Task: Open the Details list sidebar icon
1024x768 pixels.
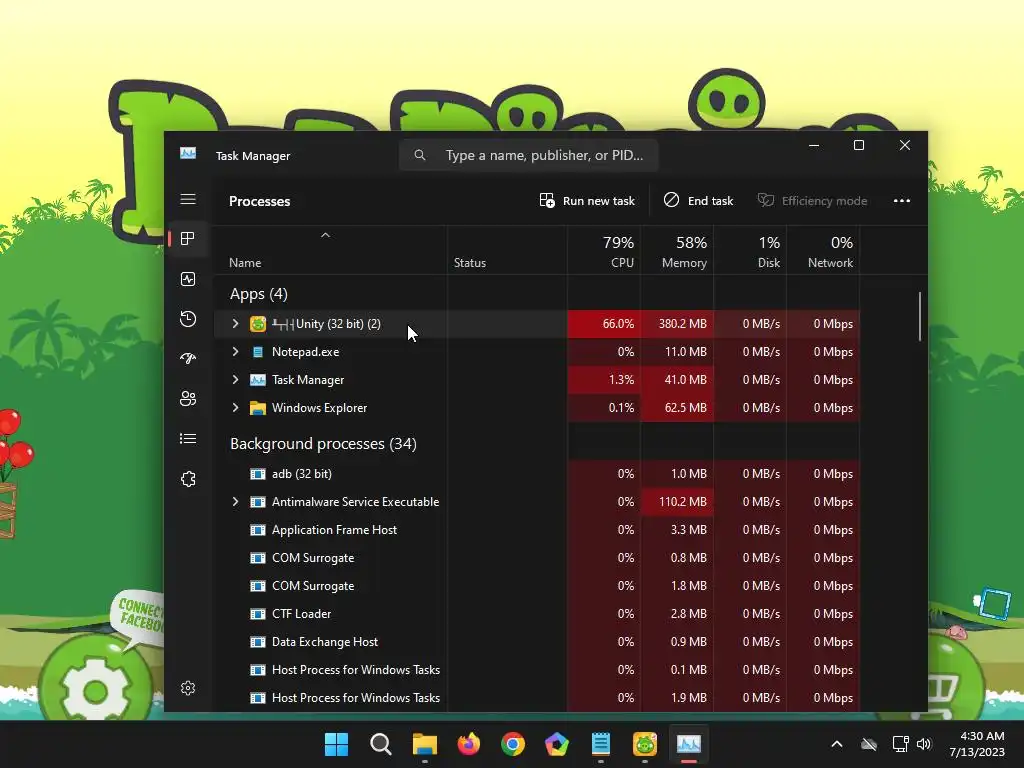Action: point(188,439)
